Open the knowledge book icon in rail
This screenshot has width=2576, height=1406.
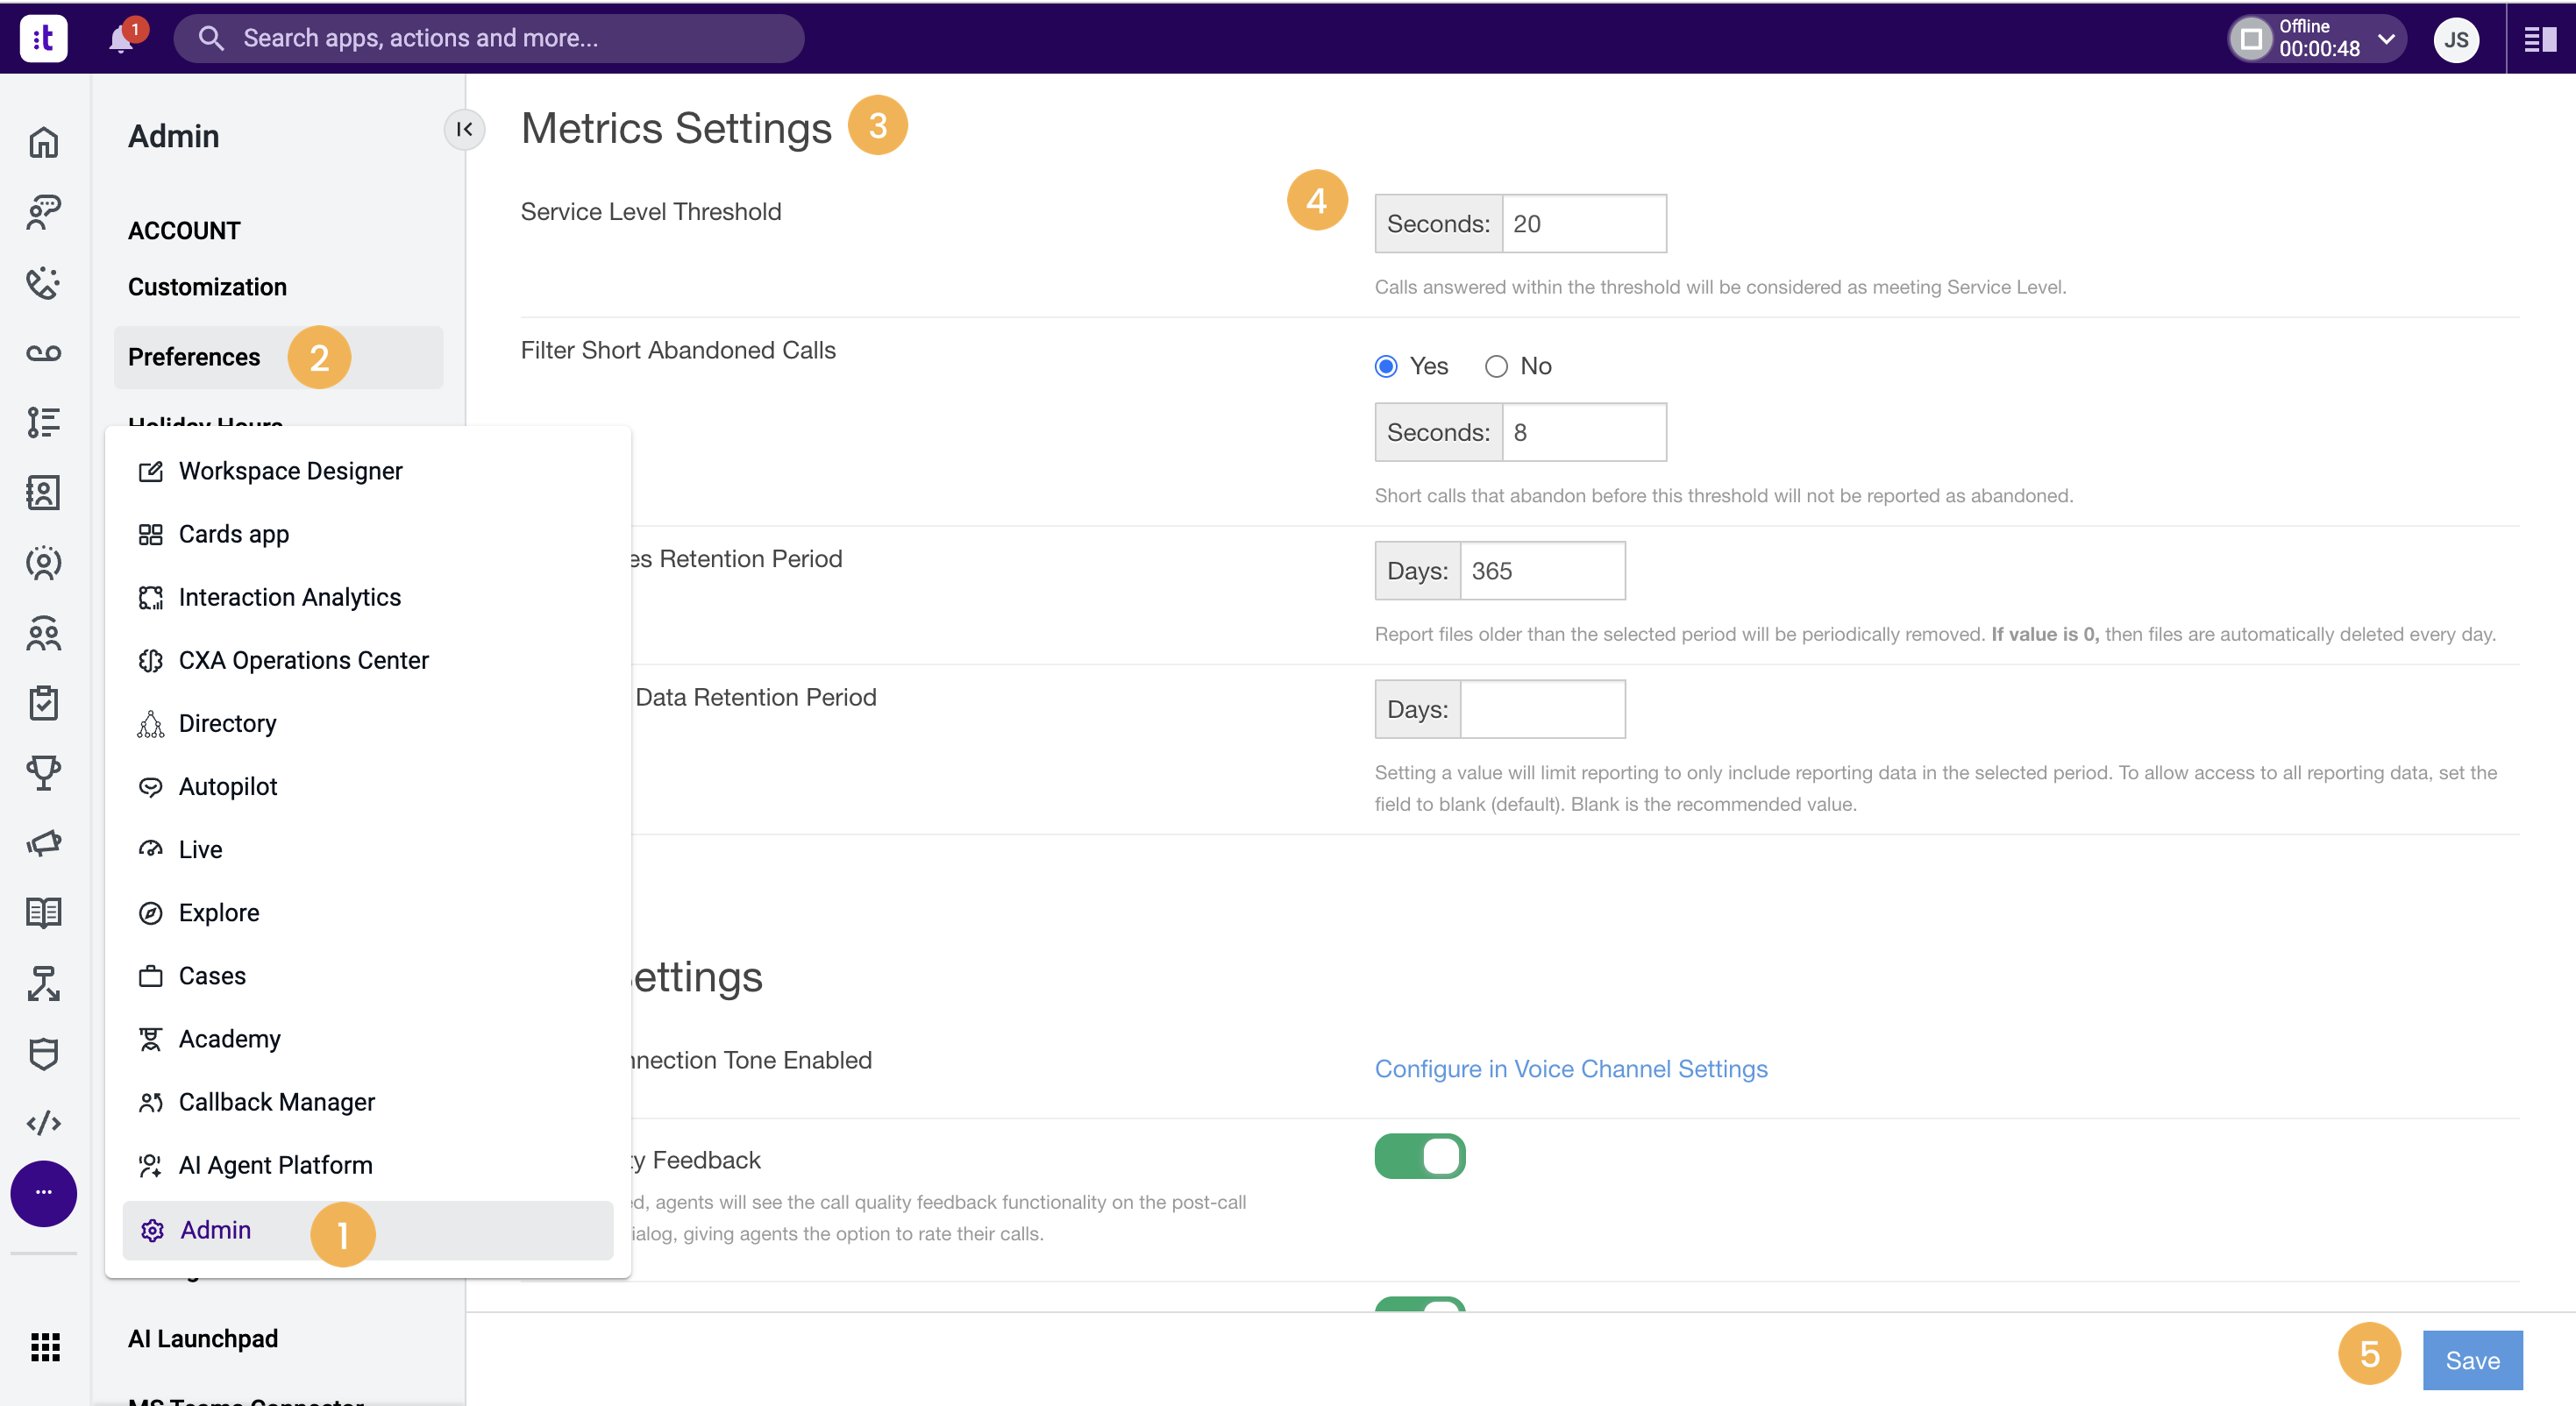pyautogui.click(x=43, y=912)
